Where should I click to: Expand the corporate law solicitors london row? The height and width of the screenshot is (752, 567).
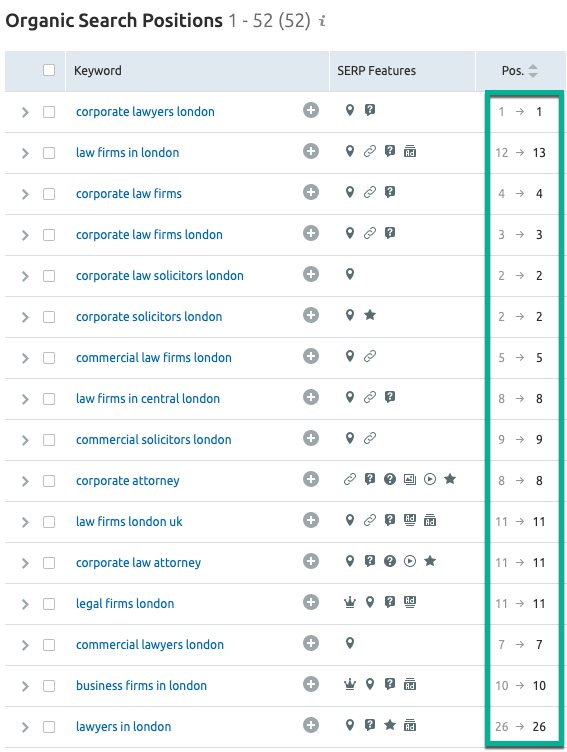coord(25,276)
